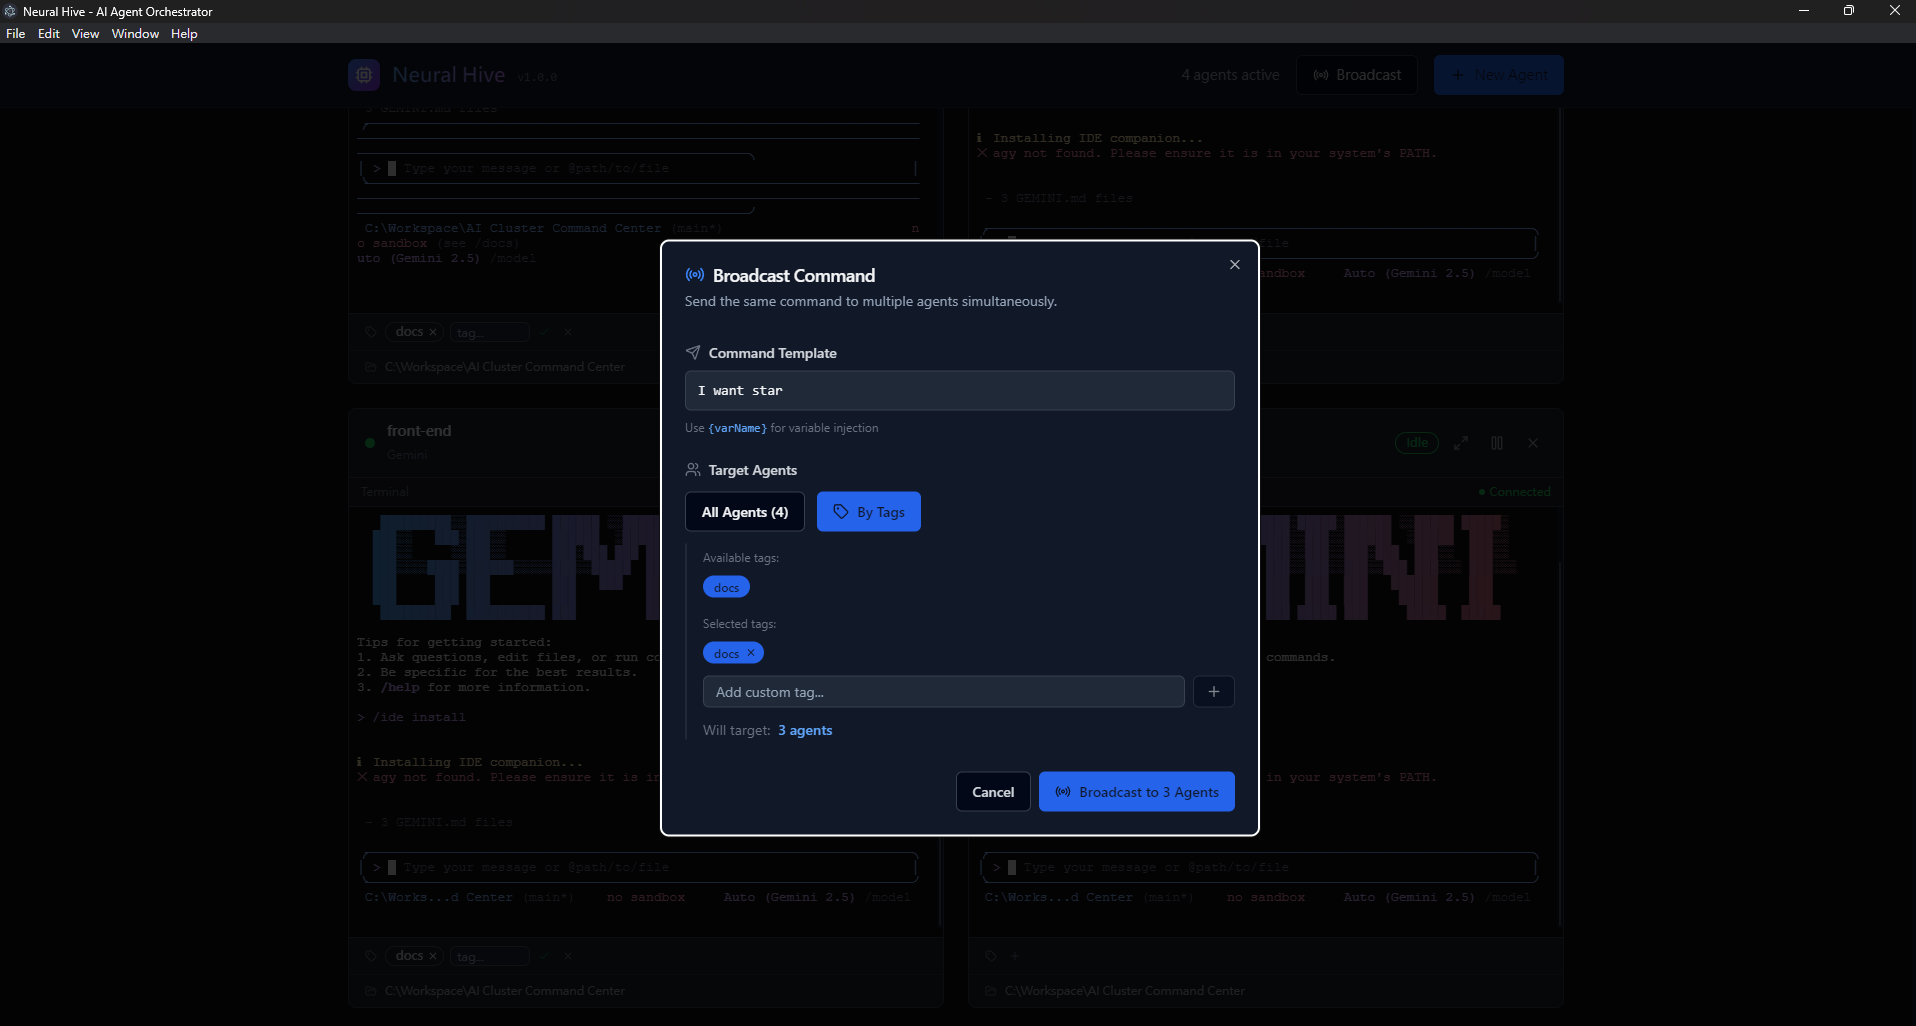
Task: Click the Terminal label in front-end panel
Action: tap(385, 492)
